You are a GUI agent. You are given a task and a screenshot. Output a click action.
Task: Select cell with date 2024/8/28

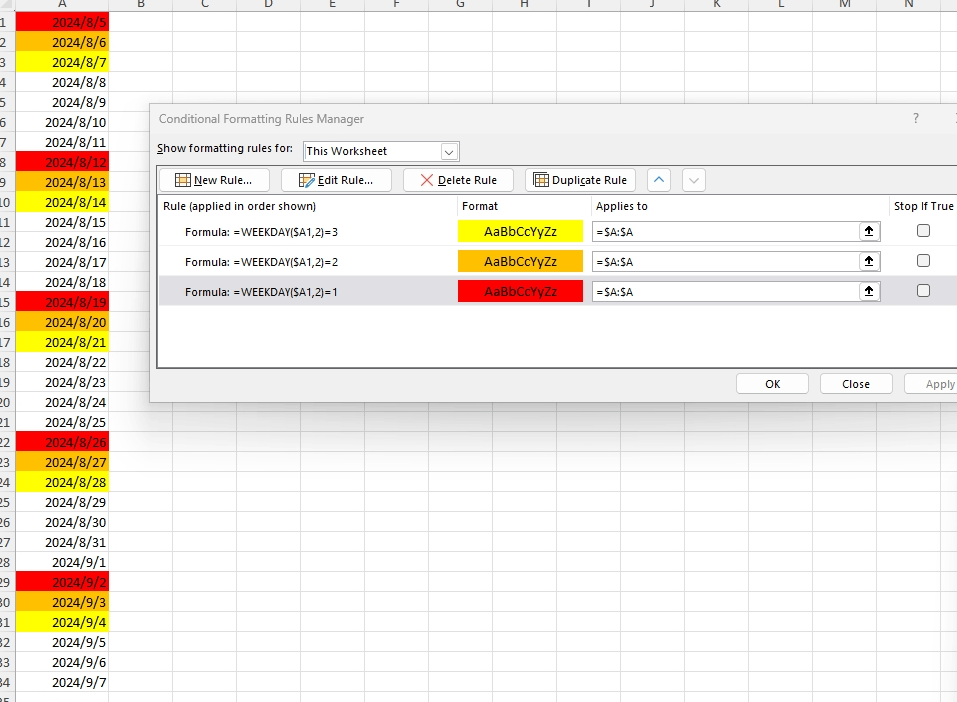click(62, 482)
